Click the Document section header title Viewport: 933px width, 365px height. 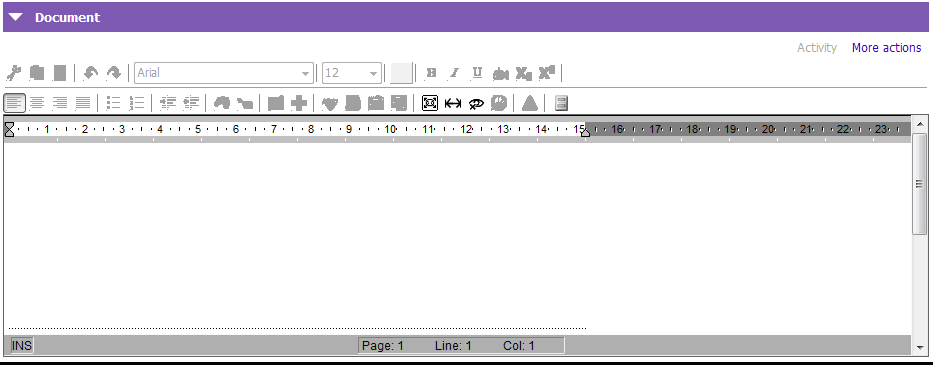(x=67, y=17)
